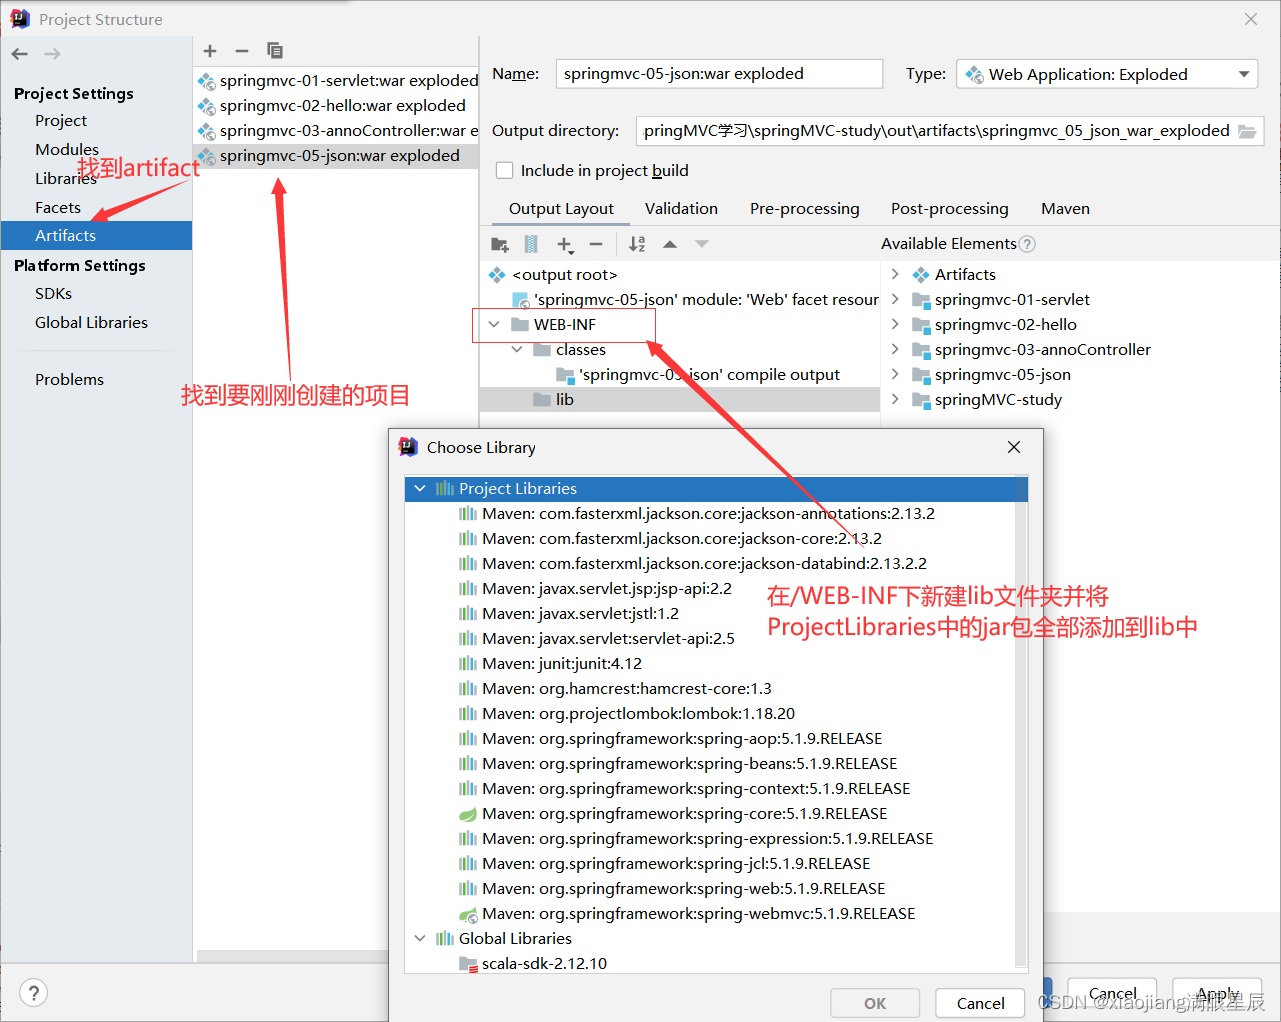Copy the selected artifact icon
The image size is (1281, 1022).
275,51
